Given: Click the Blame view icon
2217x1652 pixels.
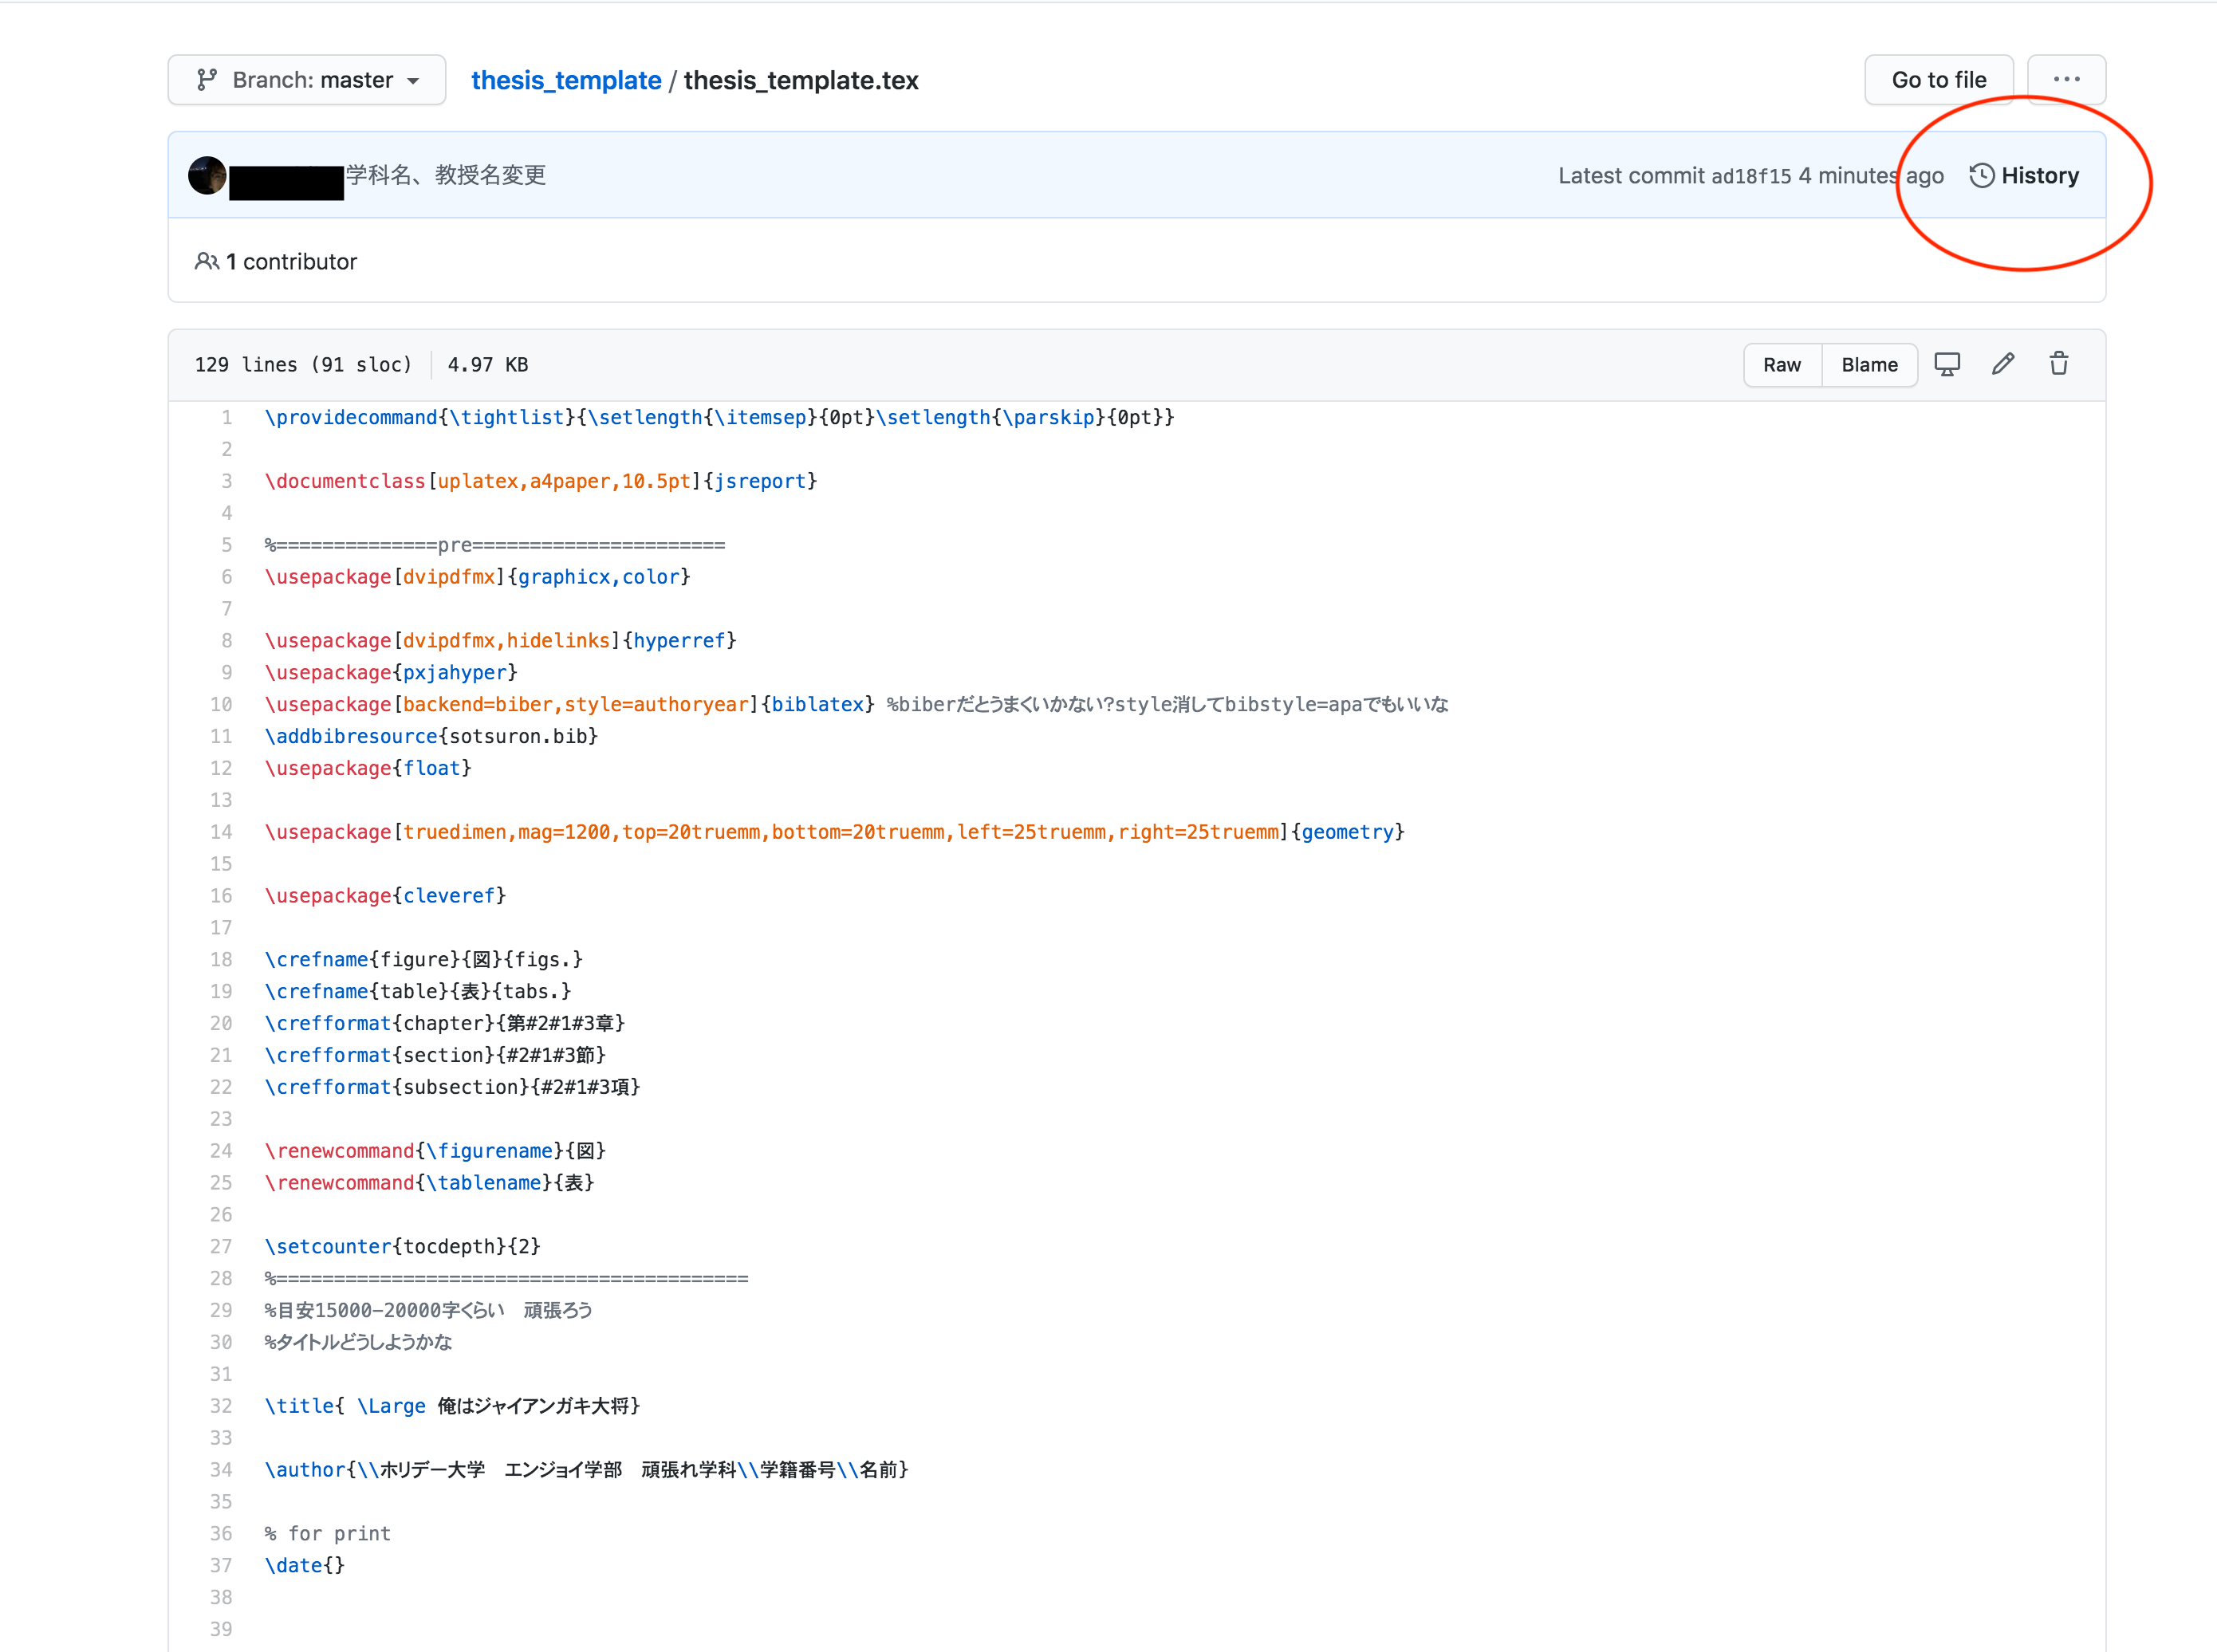Looking at the screenshot, I should [x=1868, y=364].
